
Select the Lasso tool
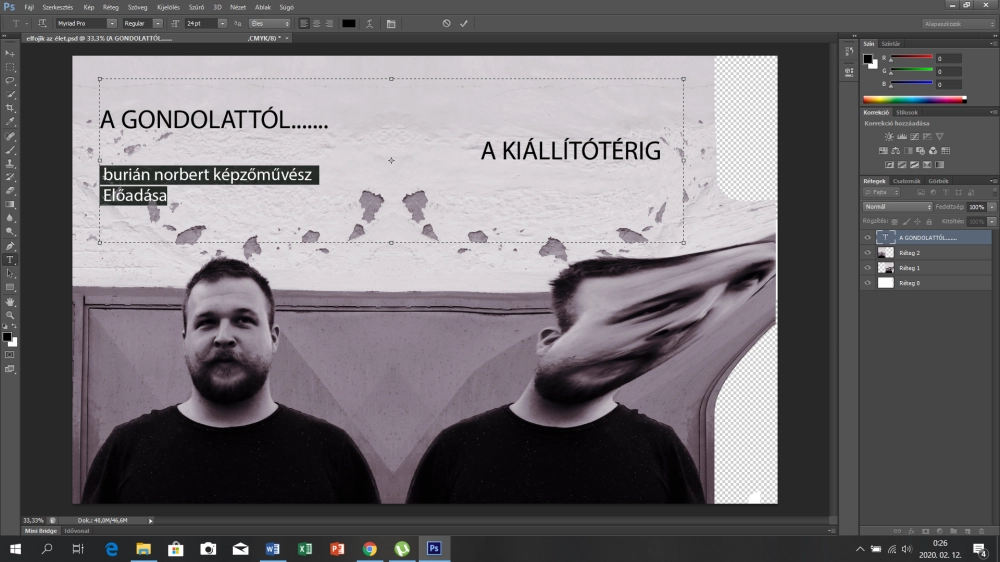pos(10,80)
